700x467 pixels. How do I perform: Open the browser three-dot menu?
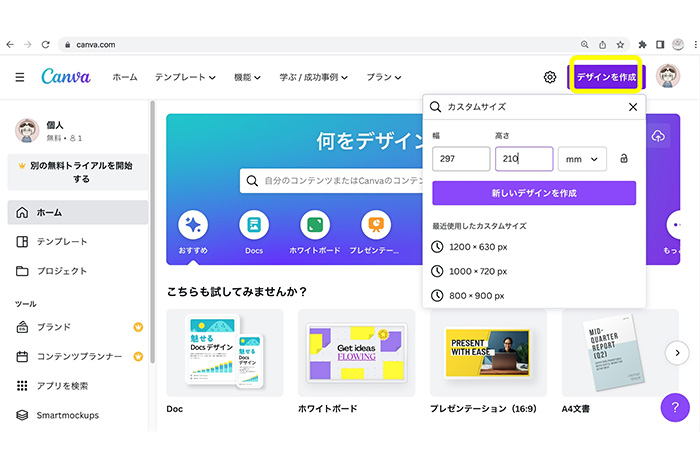click(x=695, y=45)
